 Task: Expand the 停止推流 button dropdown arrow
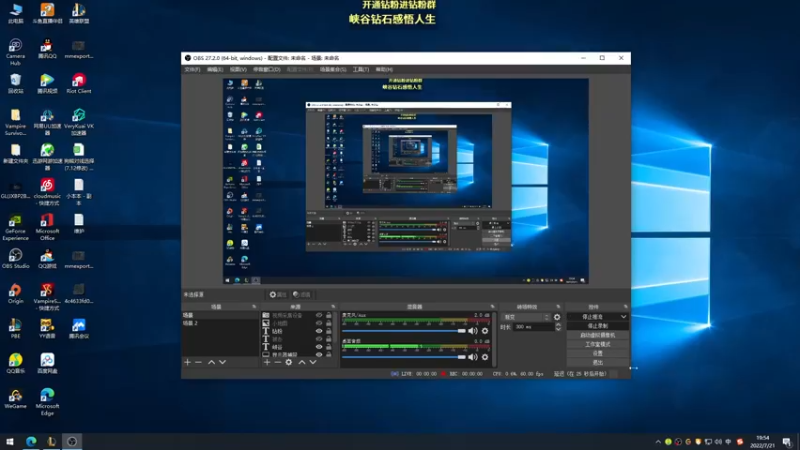coord(623,317)
